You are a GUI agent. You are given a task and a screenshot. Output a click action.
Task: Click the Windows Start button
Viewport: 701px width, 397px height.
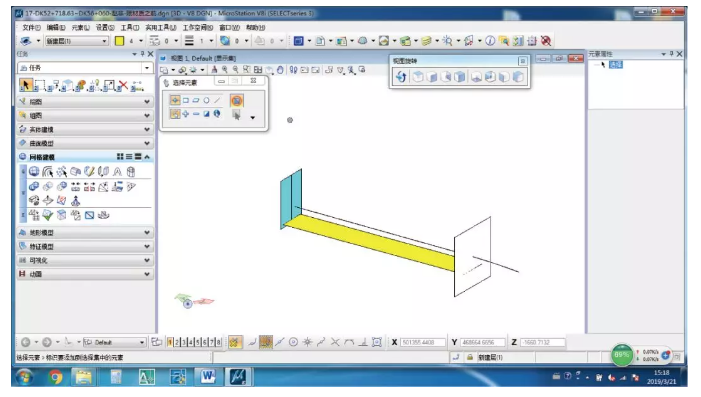coord(25,378)
